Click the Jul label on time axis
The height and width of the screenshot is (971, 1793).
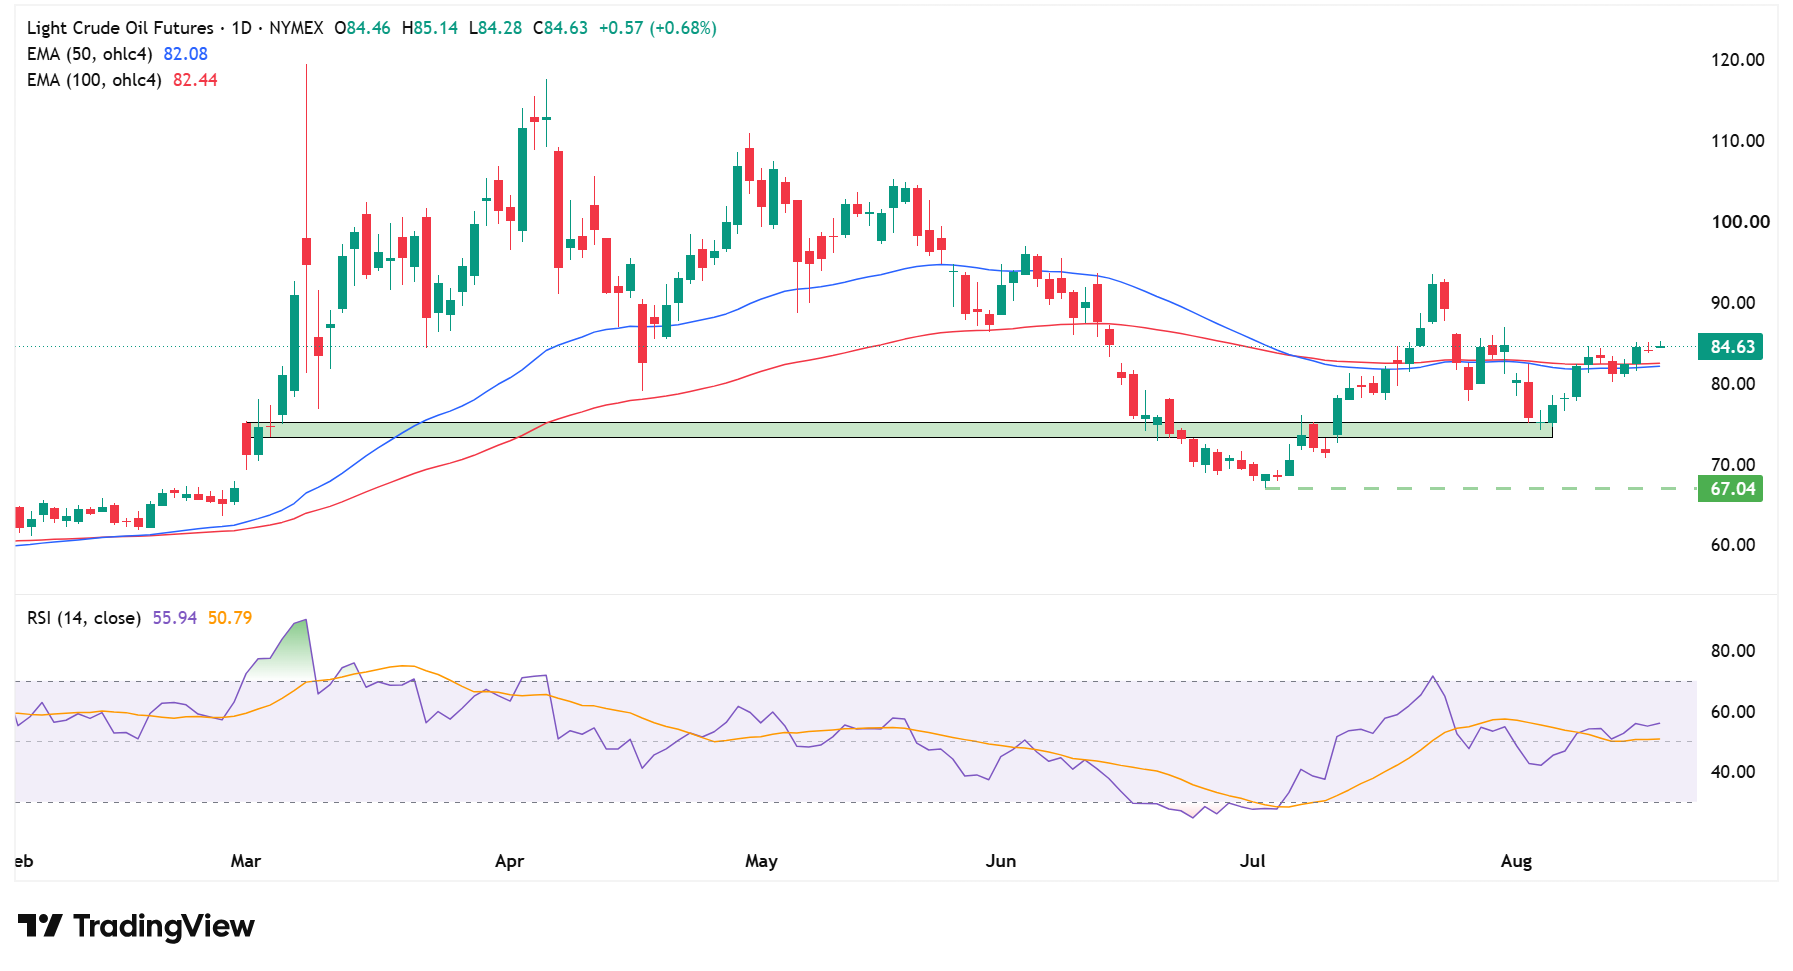(1253, 861)
